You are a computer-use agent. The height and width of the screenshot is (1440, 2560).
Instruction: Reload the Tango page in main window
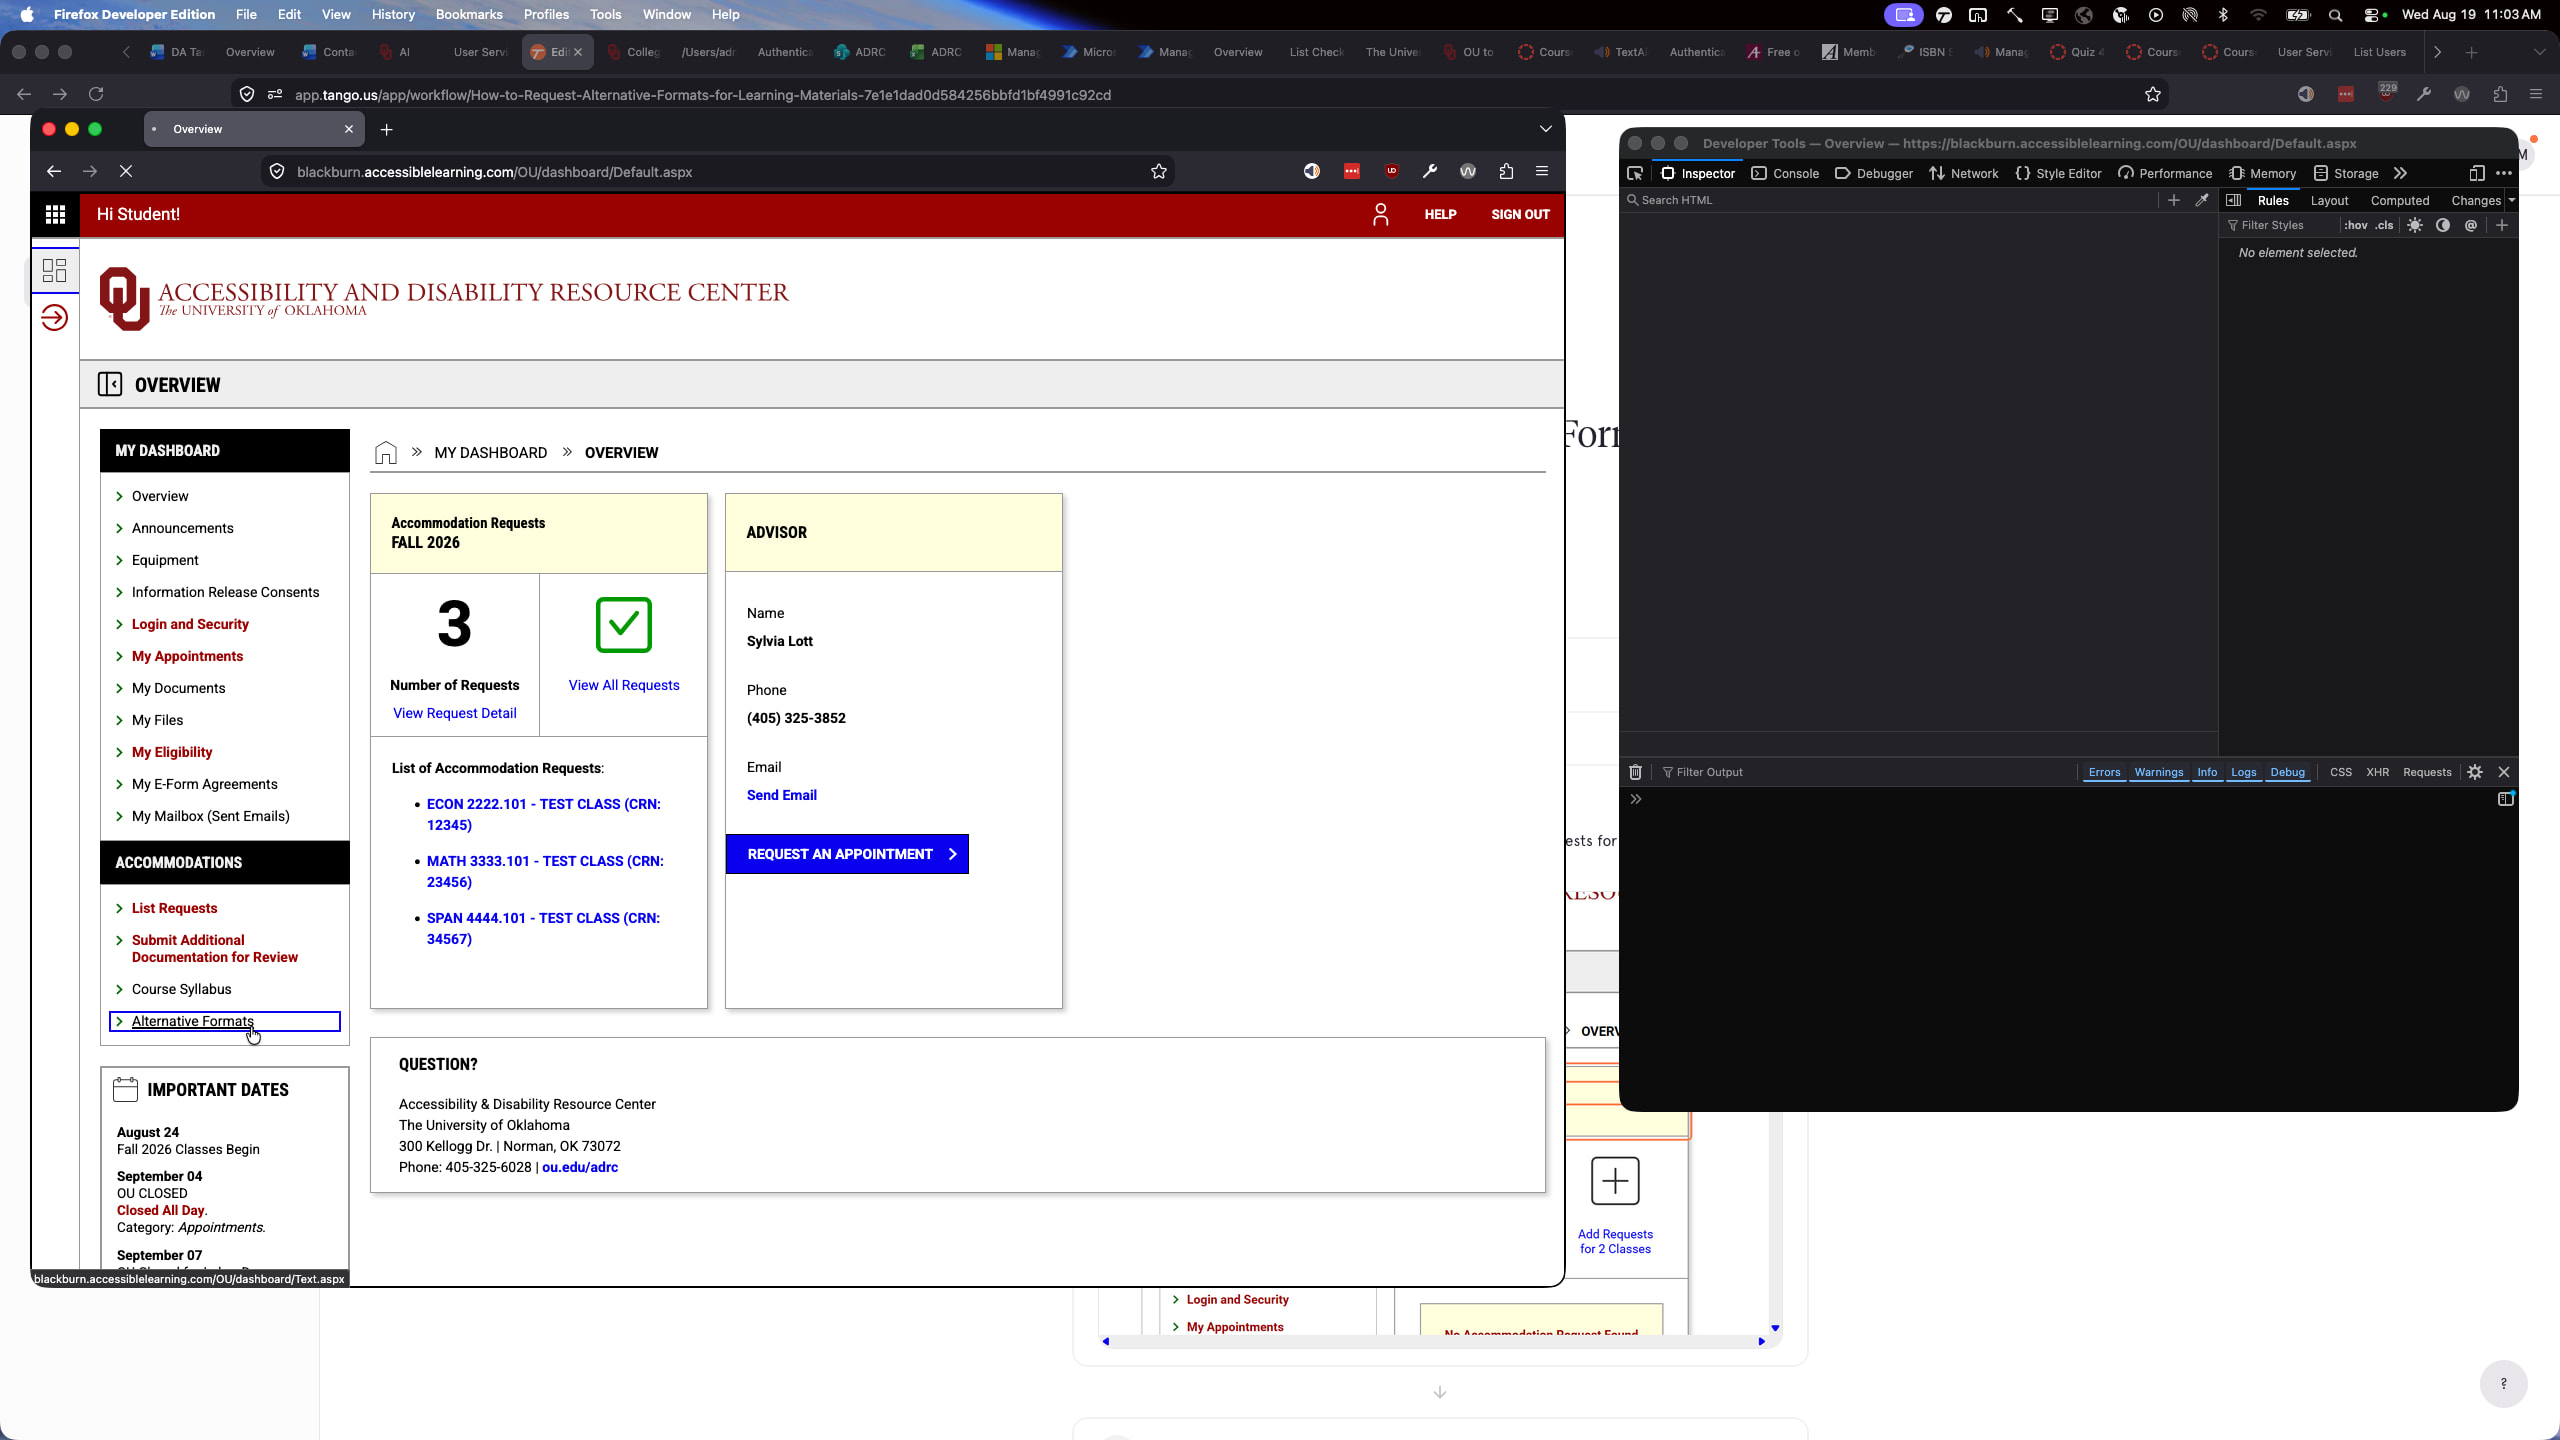(96, 94)
